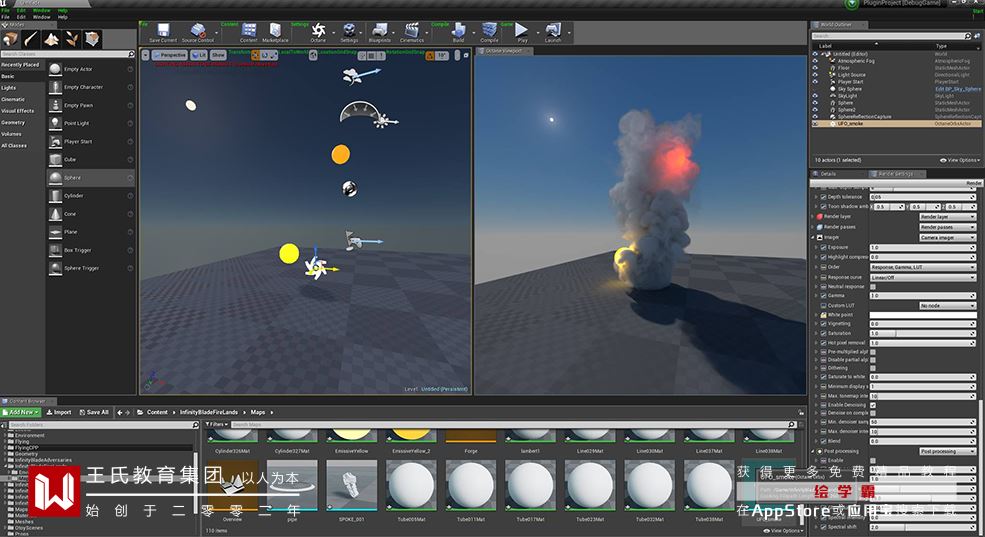Click the Octane toolbar icon

tap(318, 32)
